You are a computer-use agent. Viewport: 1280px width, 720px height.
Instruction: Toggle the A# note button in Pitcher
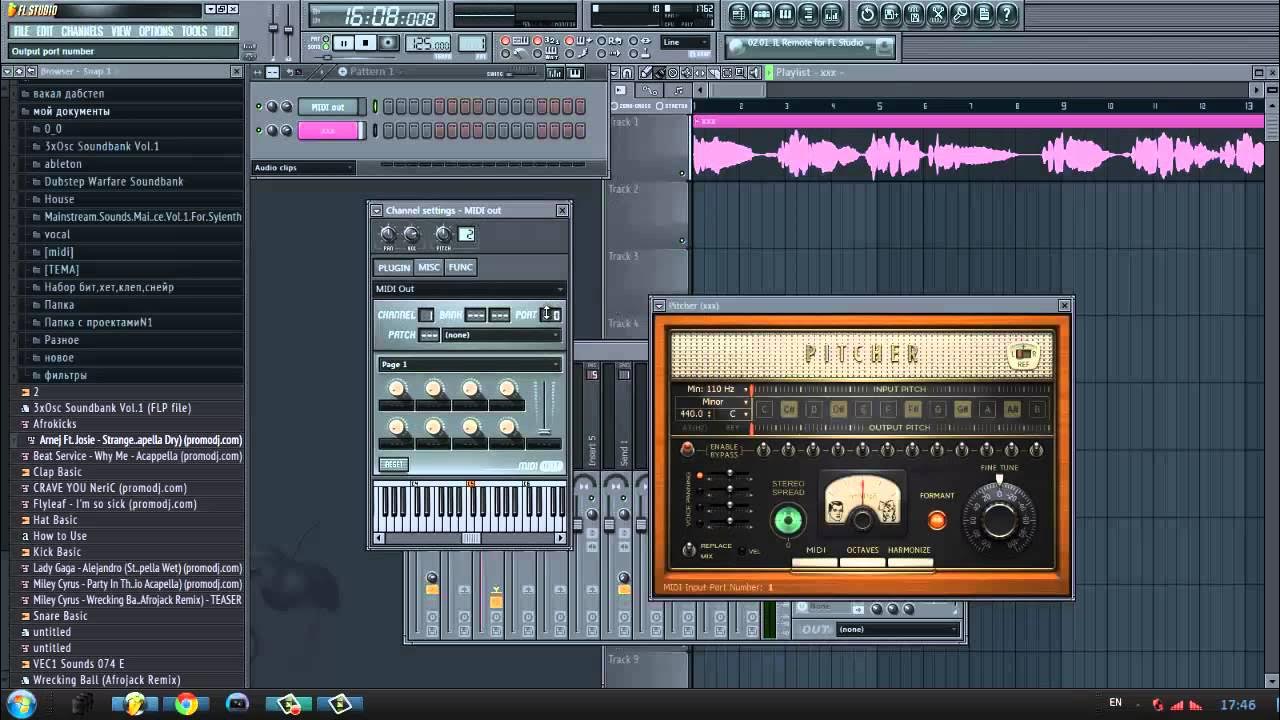(1012, 409)
